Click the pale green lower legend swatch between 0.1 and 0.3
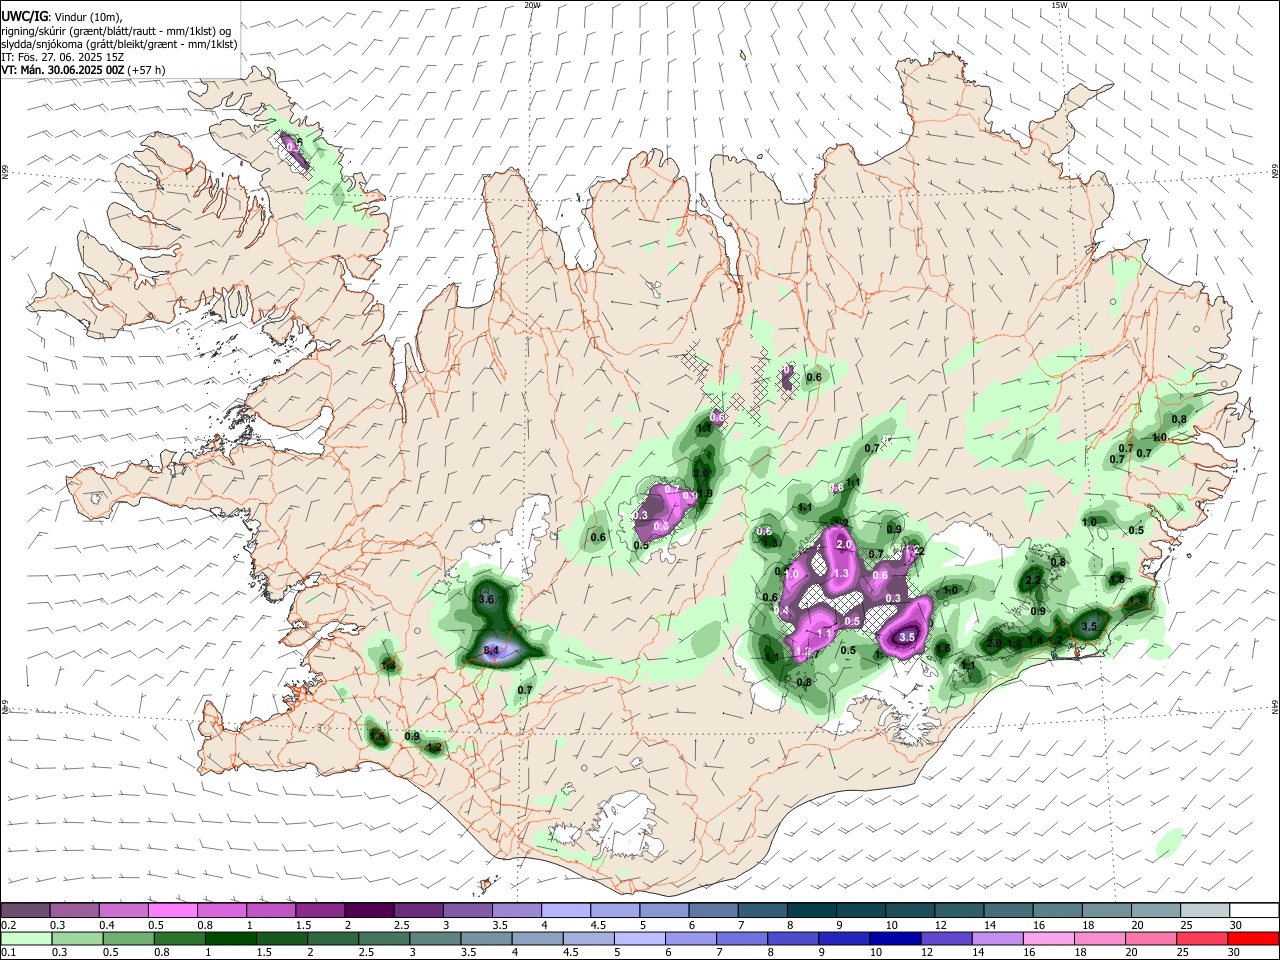The width and height of the screenshot is (1280, 960). [25, 938]
